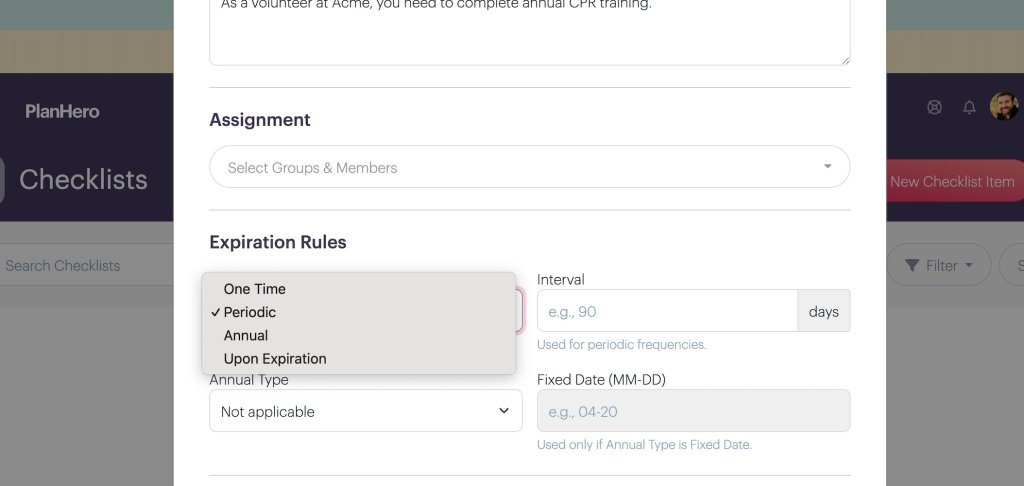Expand the Annual Type dropdown
This screenshot has width=1024, height=486.
pos(366,411)
